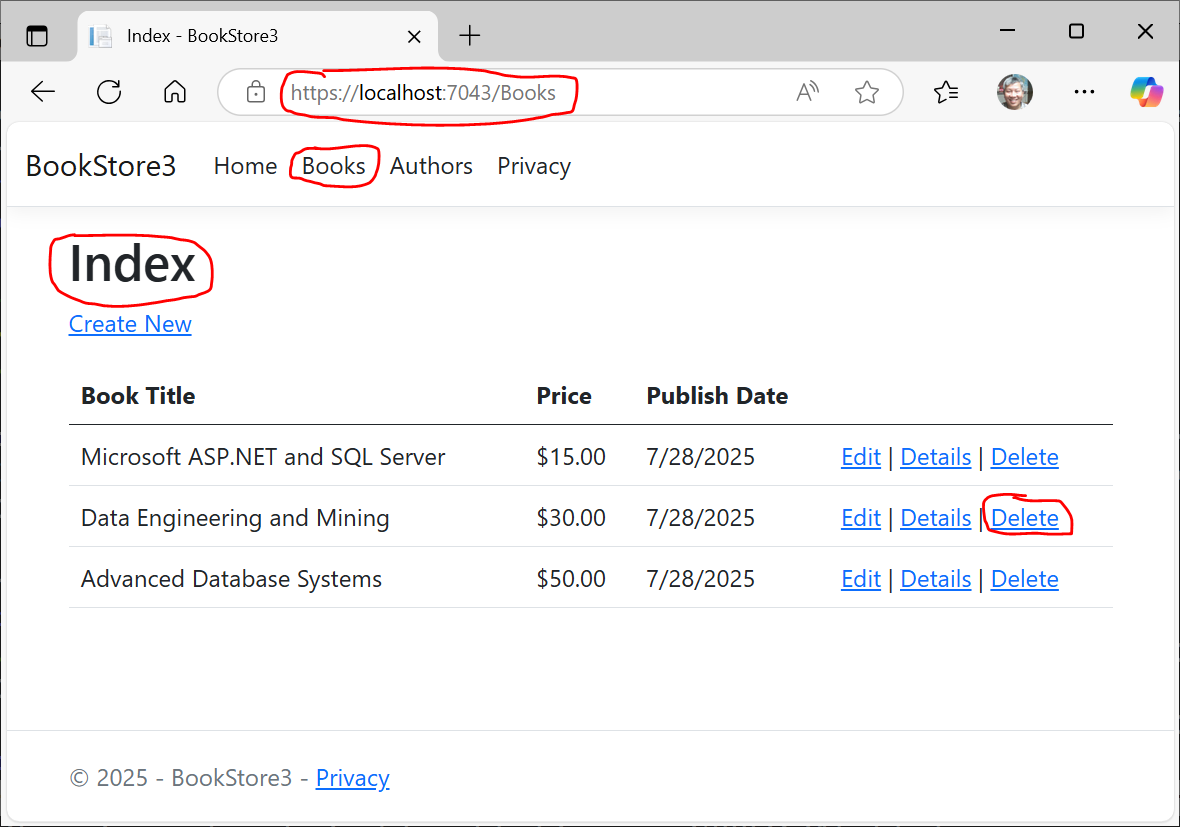Go back using browser back arrow

[43, 92]
